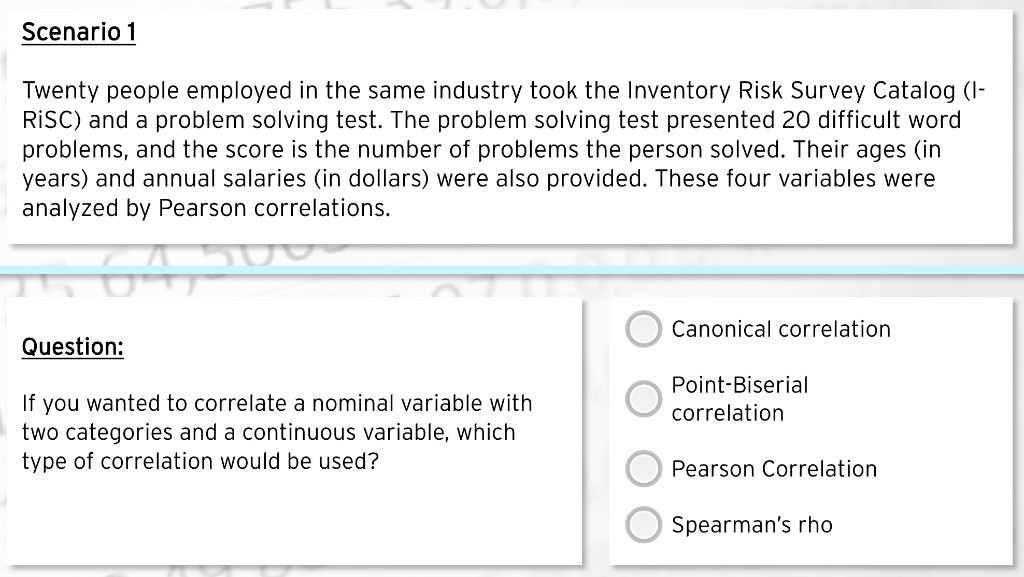1024x577 pixels.
Task: Click the "Pearson Correlation" answer label
Action: click(774, 469)
